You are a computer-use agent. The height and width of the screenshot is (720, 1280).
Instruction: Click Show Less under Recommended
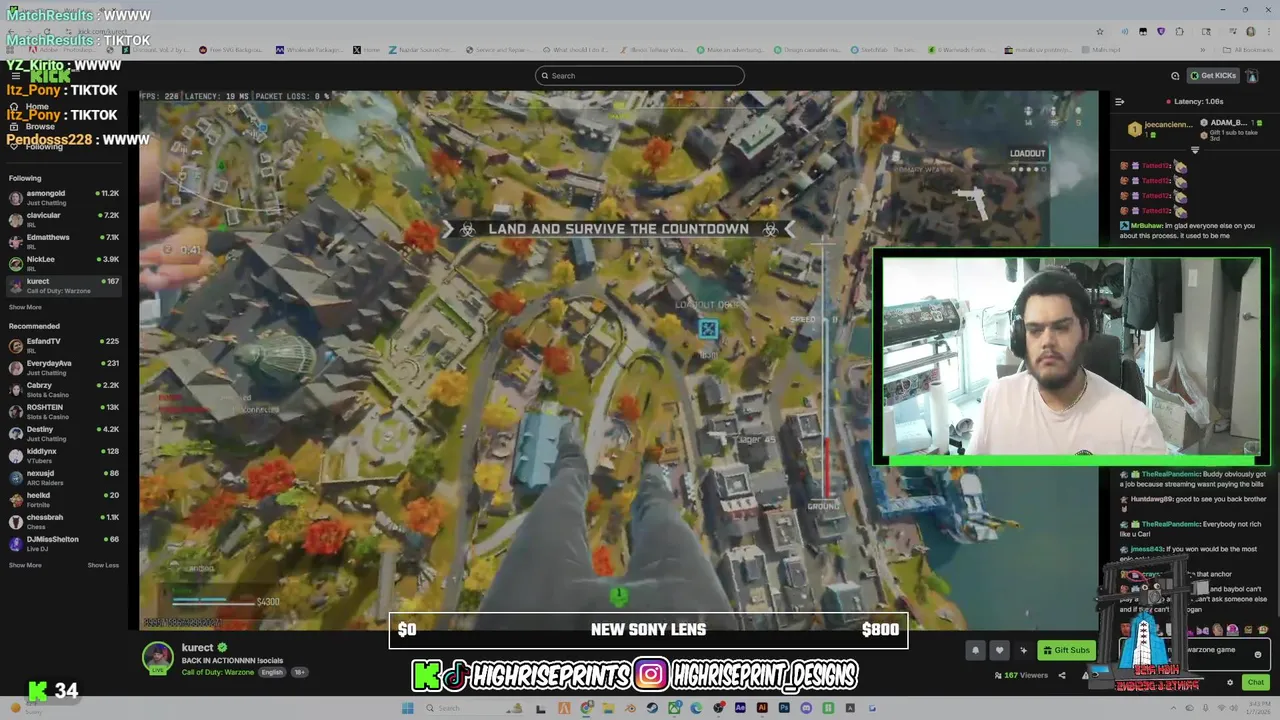[x=103, y=565]
